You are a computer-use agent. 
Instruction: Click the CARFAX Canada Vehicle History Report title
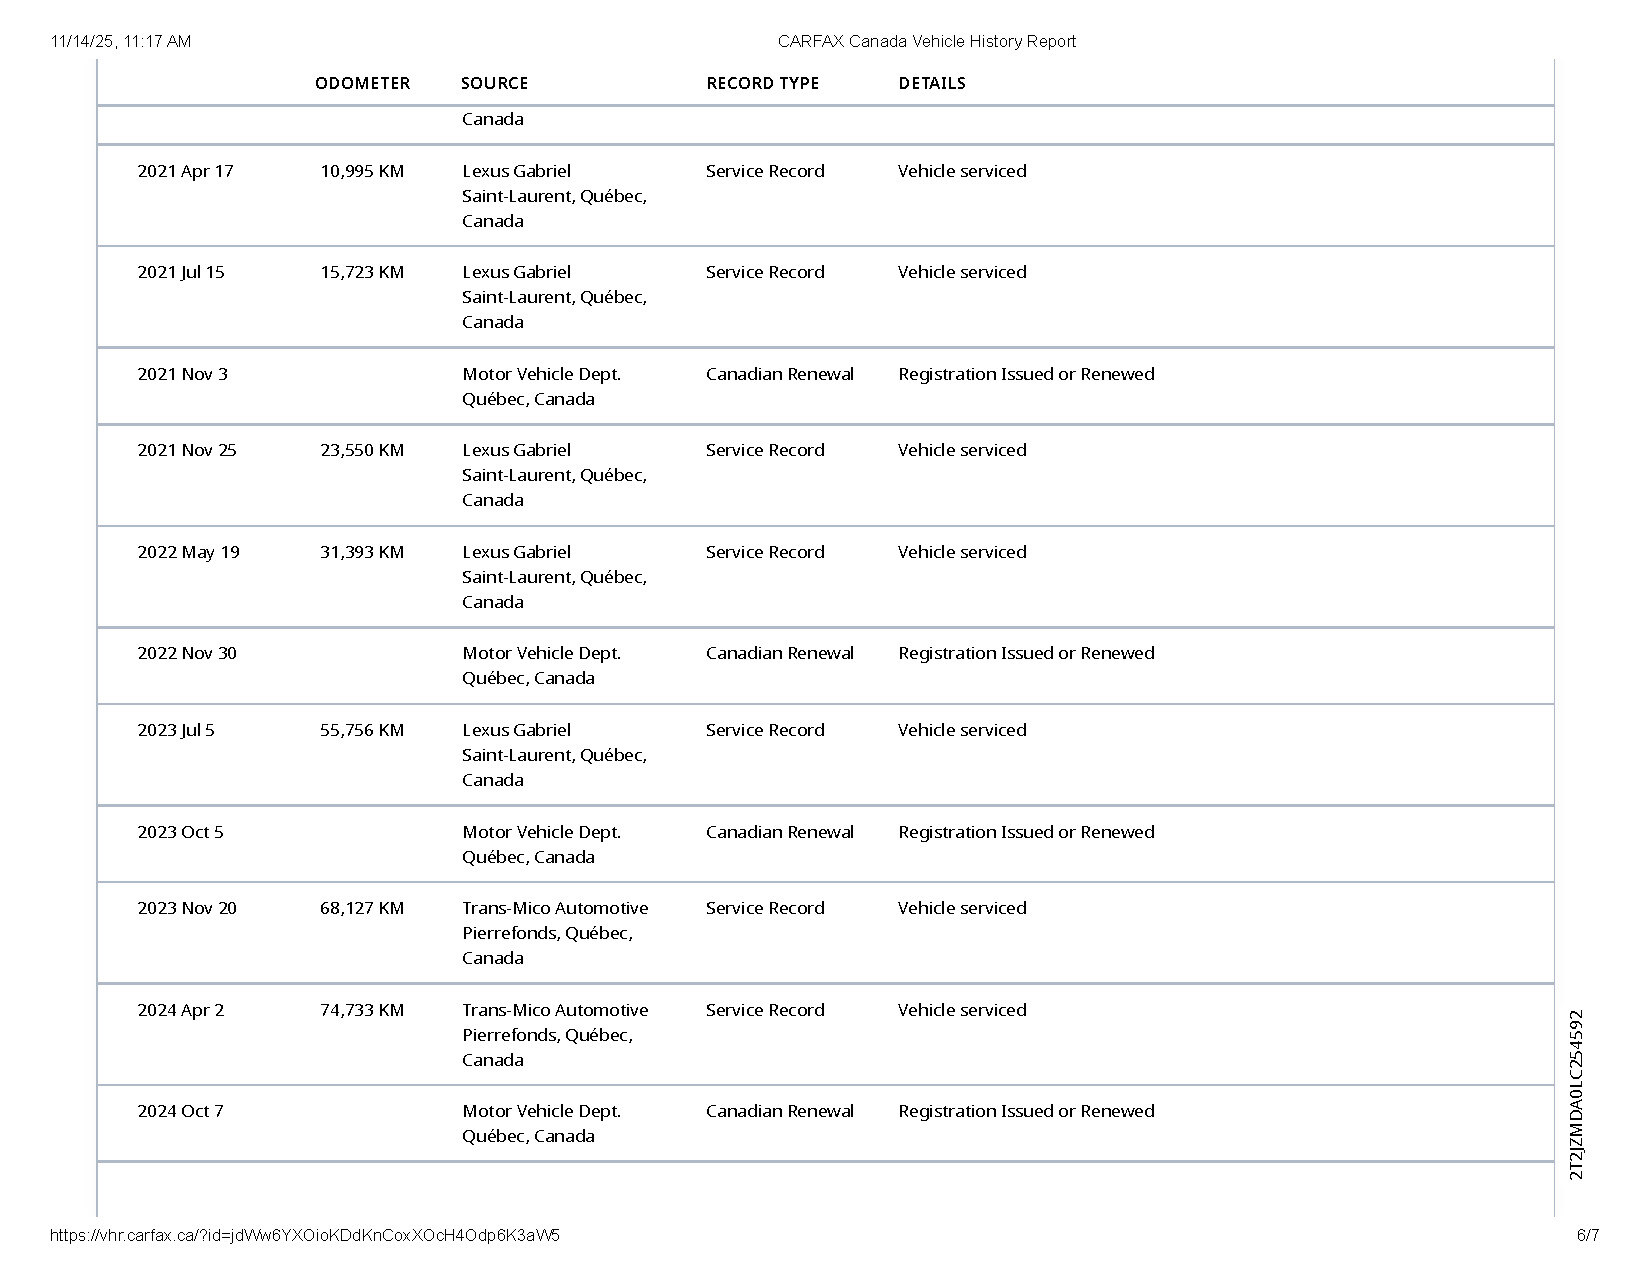point(926,41)
